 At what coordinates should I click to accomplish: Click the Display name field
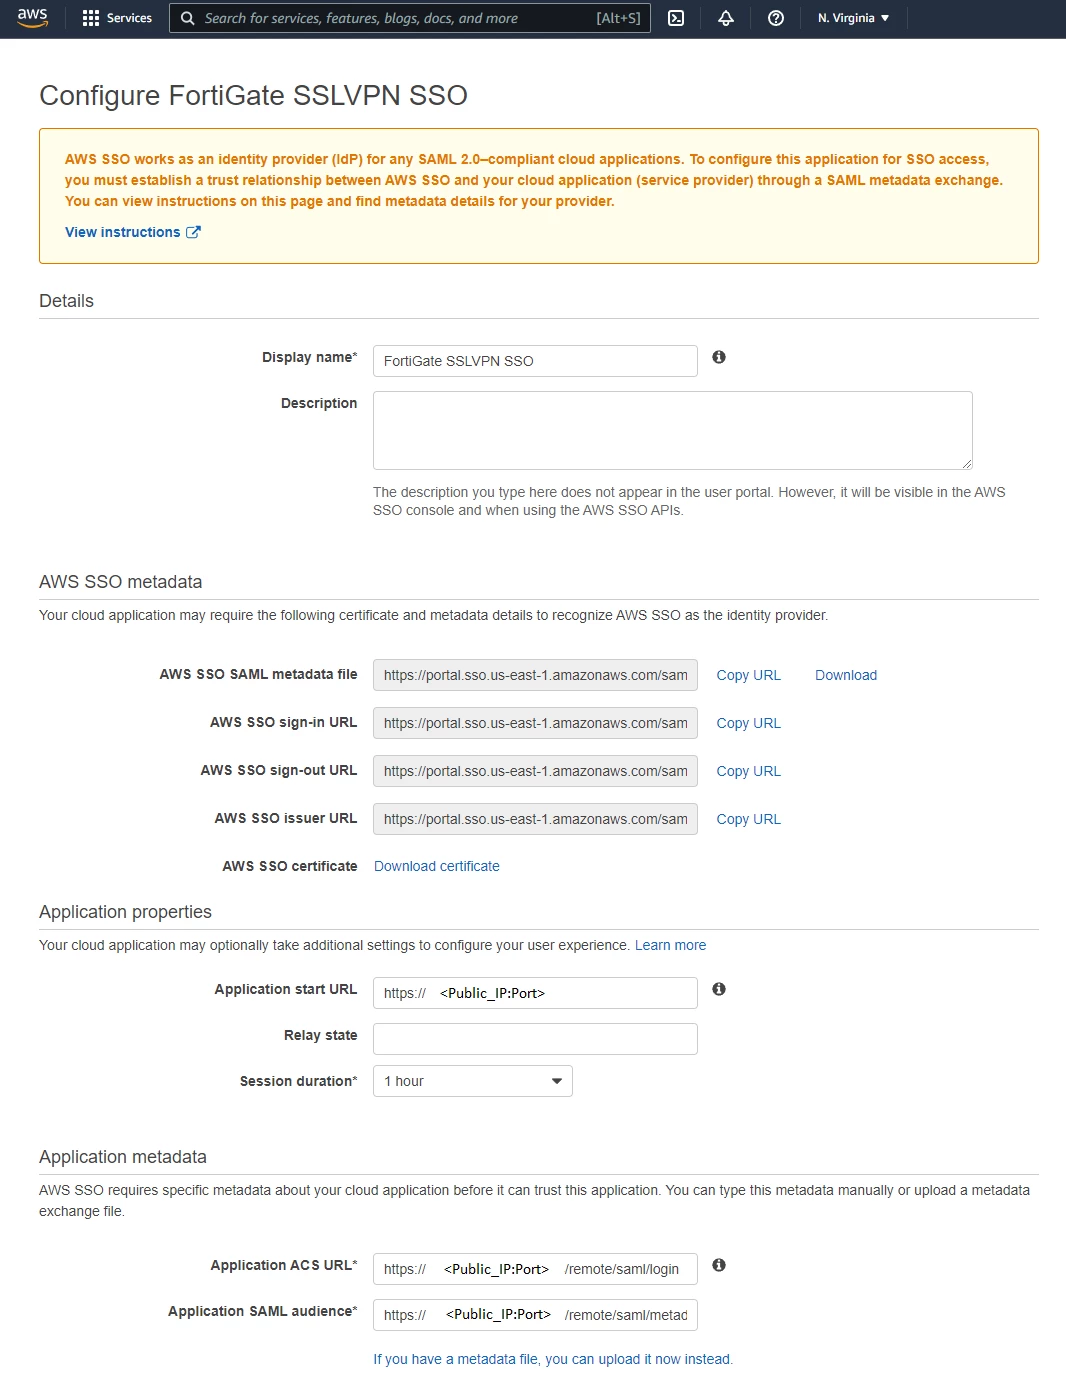pyautogui.click(x=535, y=361)
